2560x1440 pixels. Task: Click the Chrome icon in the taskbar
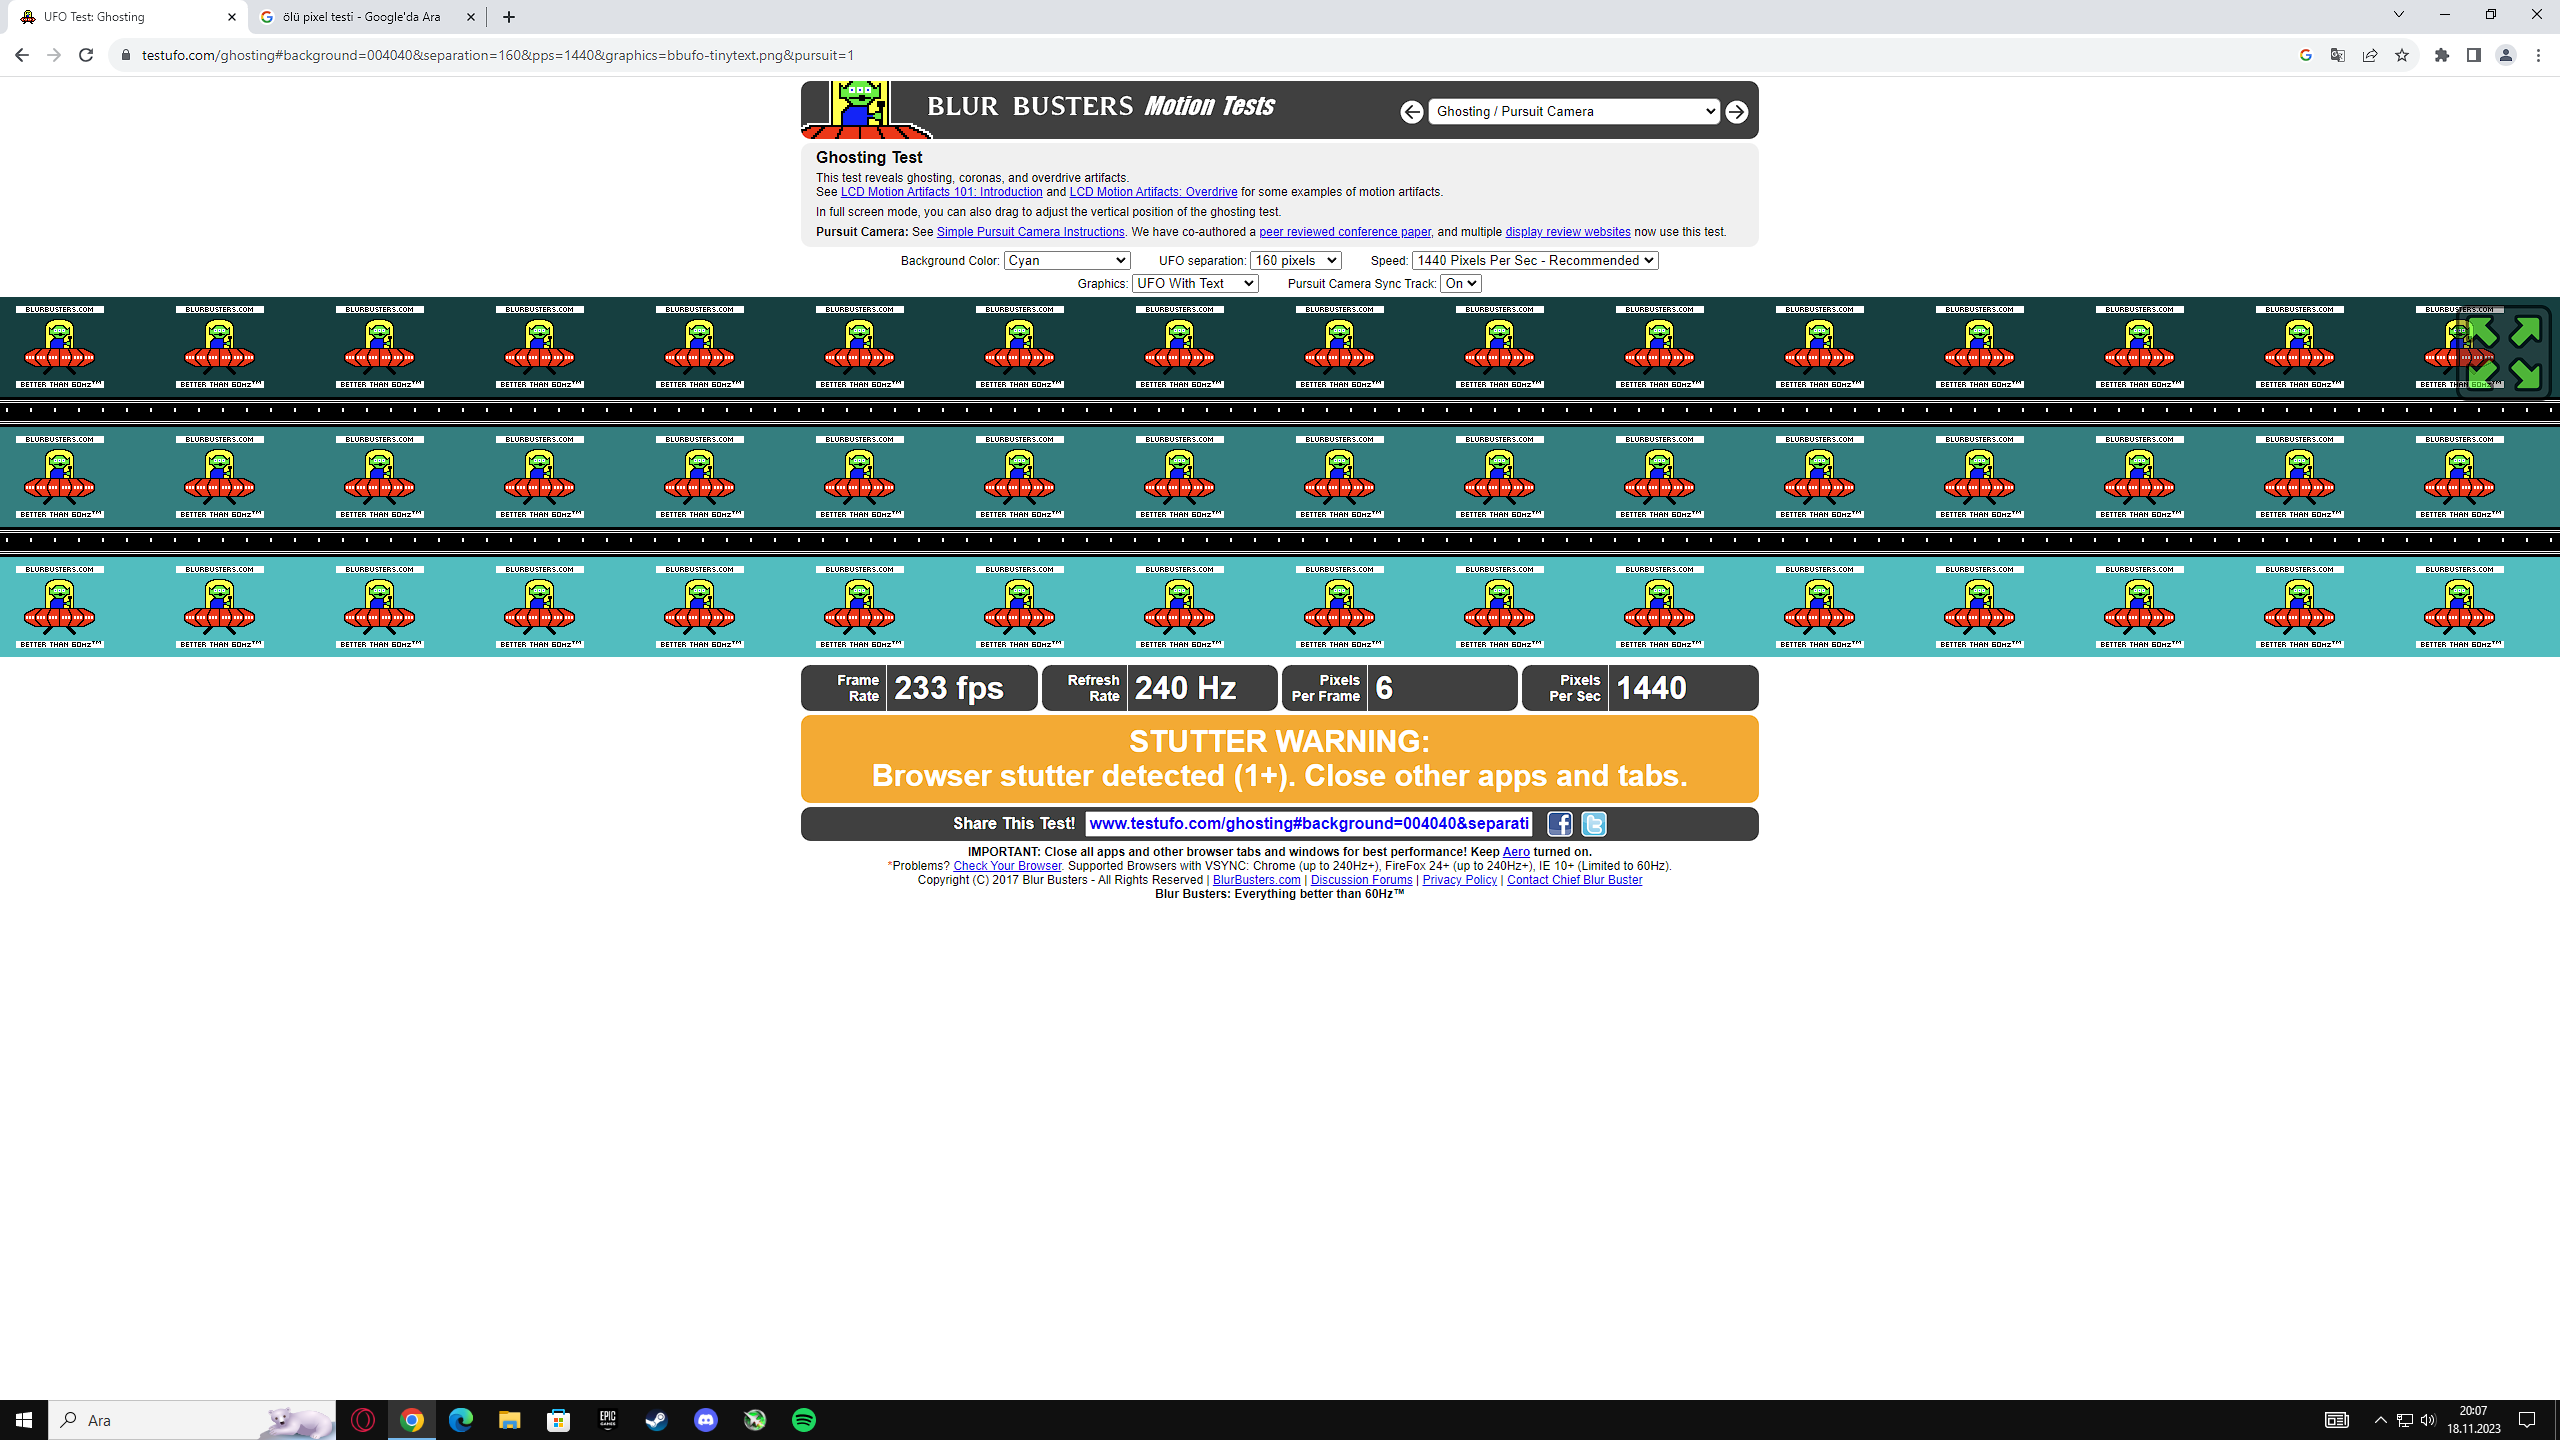coord(412,1420)
